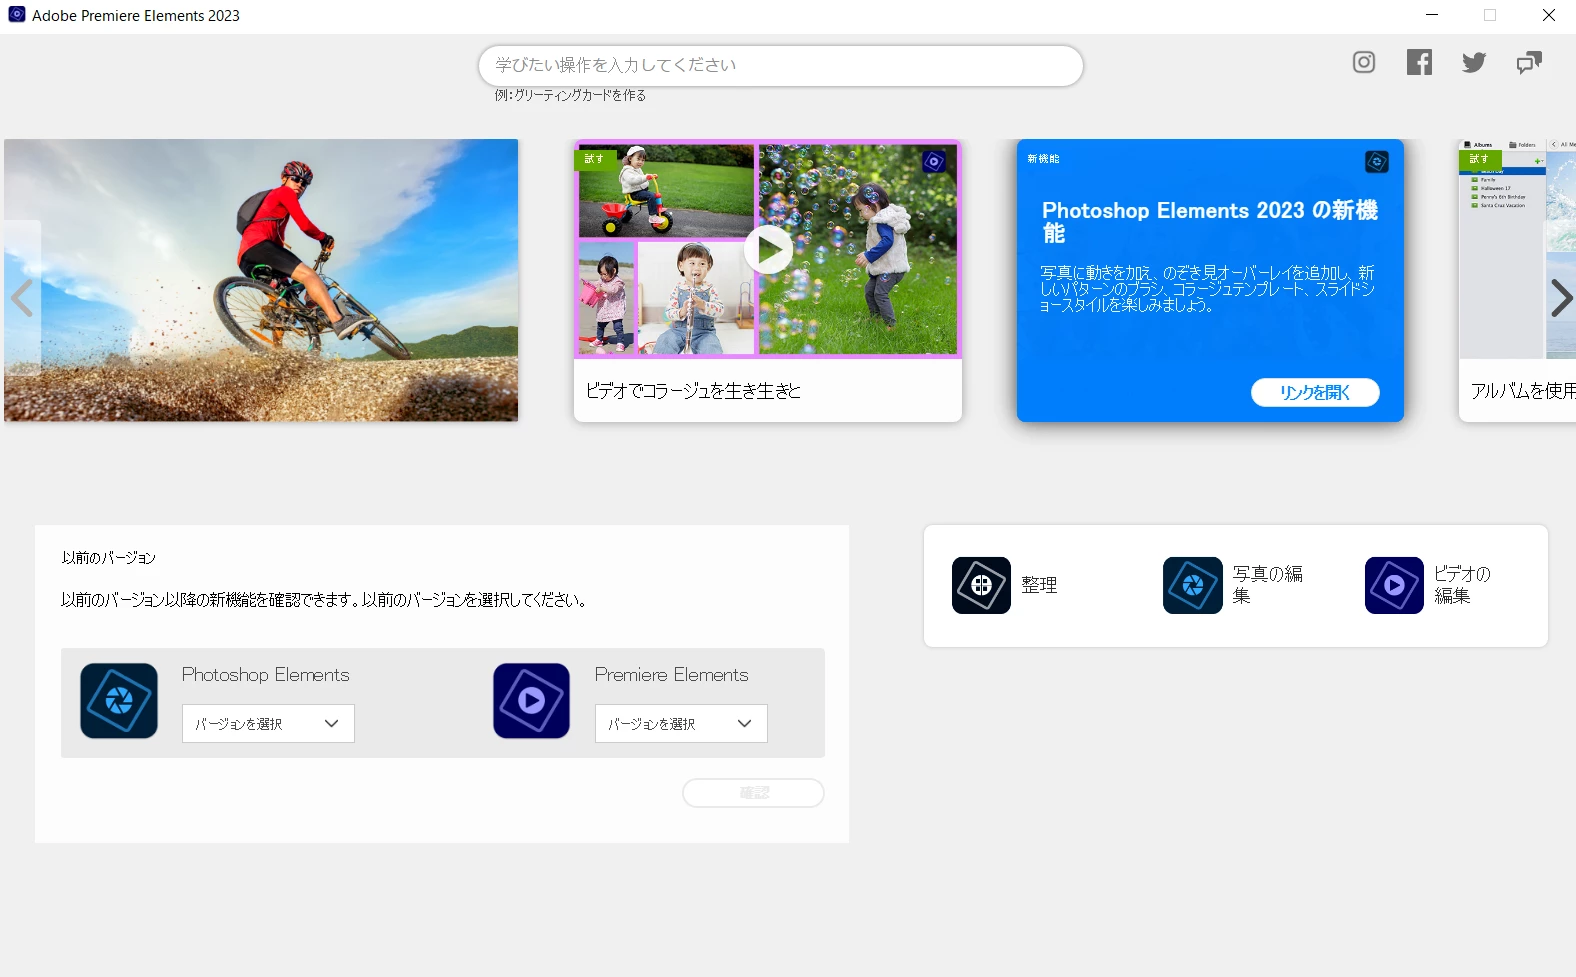Click the Adobe Premiere Elements title bar icon
Screen dimensions: 1576x977
click(17, 15)
